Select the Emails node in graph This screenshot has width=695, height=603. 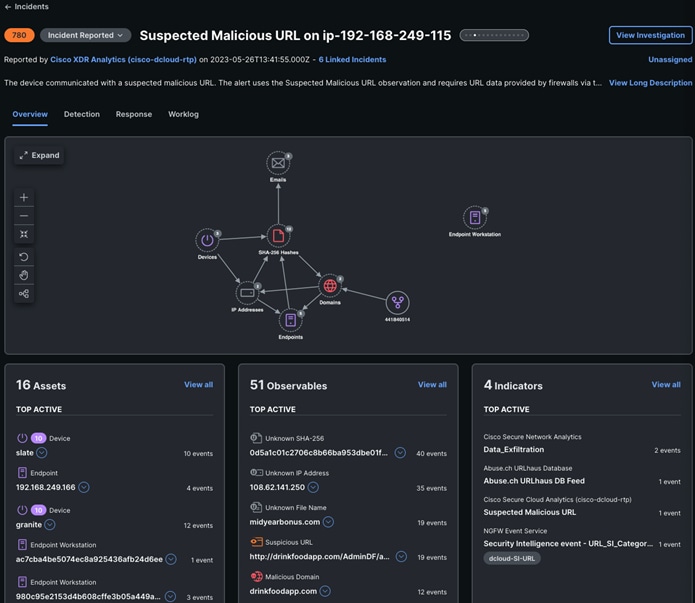click(278, 163)
